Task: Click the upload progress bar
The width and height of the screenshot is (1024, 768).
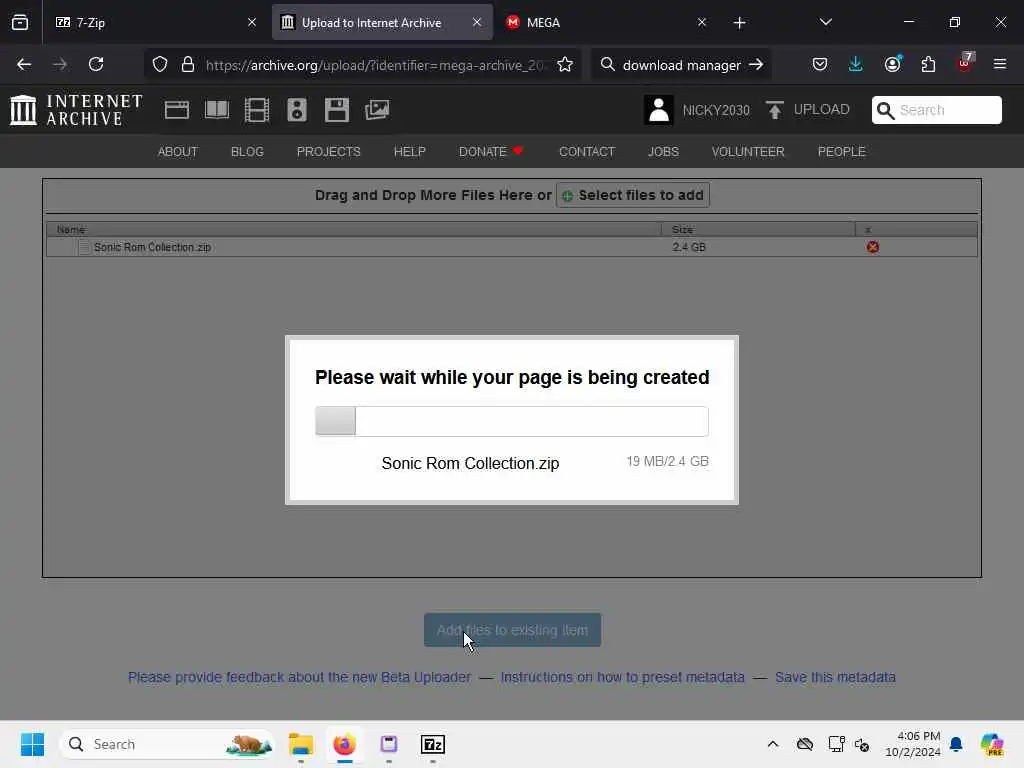Action: [512, 421]
